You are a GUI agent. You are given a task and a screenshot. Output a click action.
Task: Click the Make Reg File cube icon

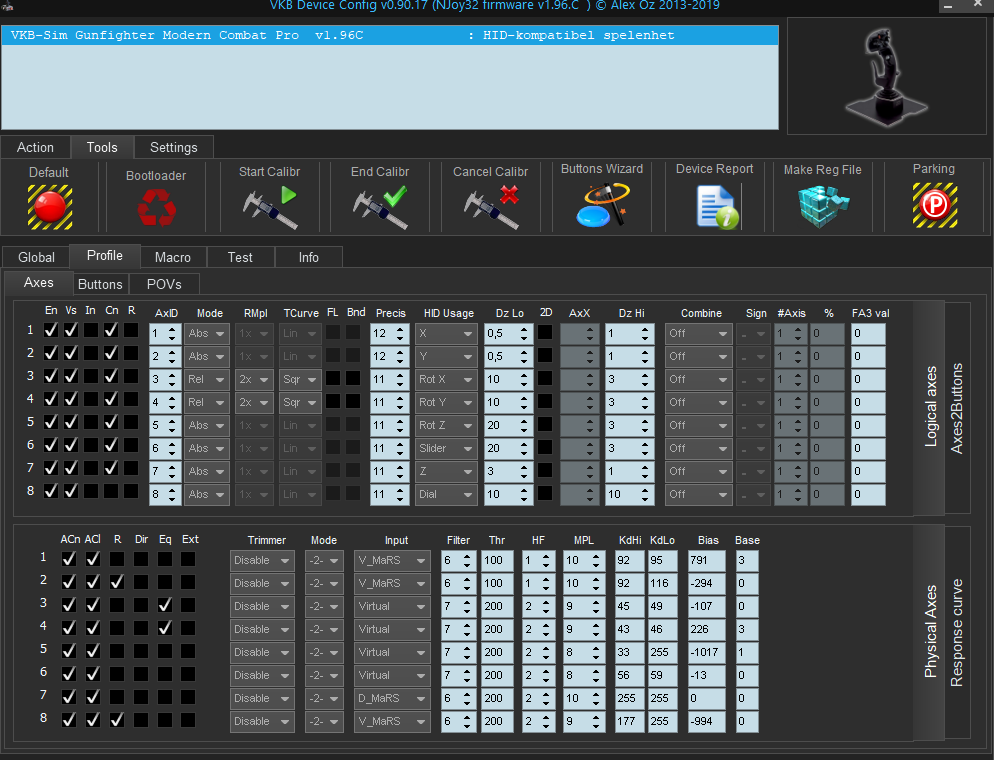(x=823, y=207)
